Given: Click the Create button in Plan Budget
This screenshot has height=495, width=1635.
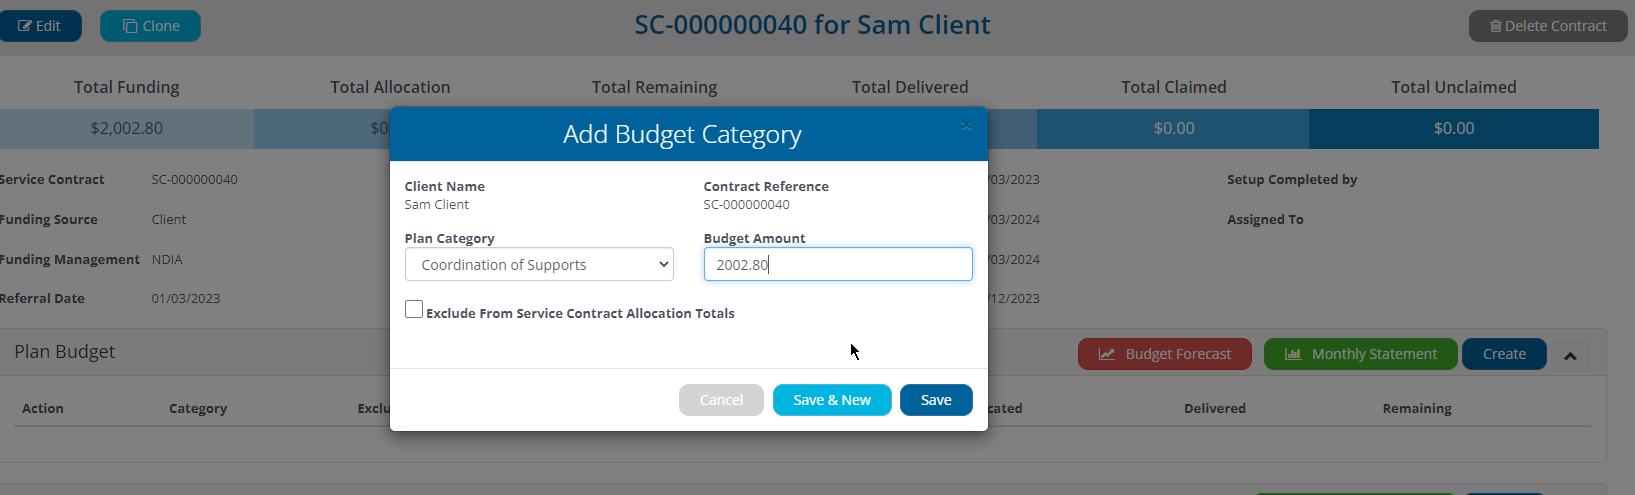Looking at the screenshot, I should click(x=1504, y=354).
